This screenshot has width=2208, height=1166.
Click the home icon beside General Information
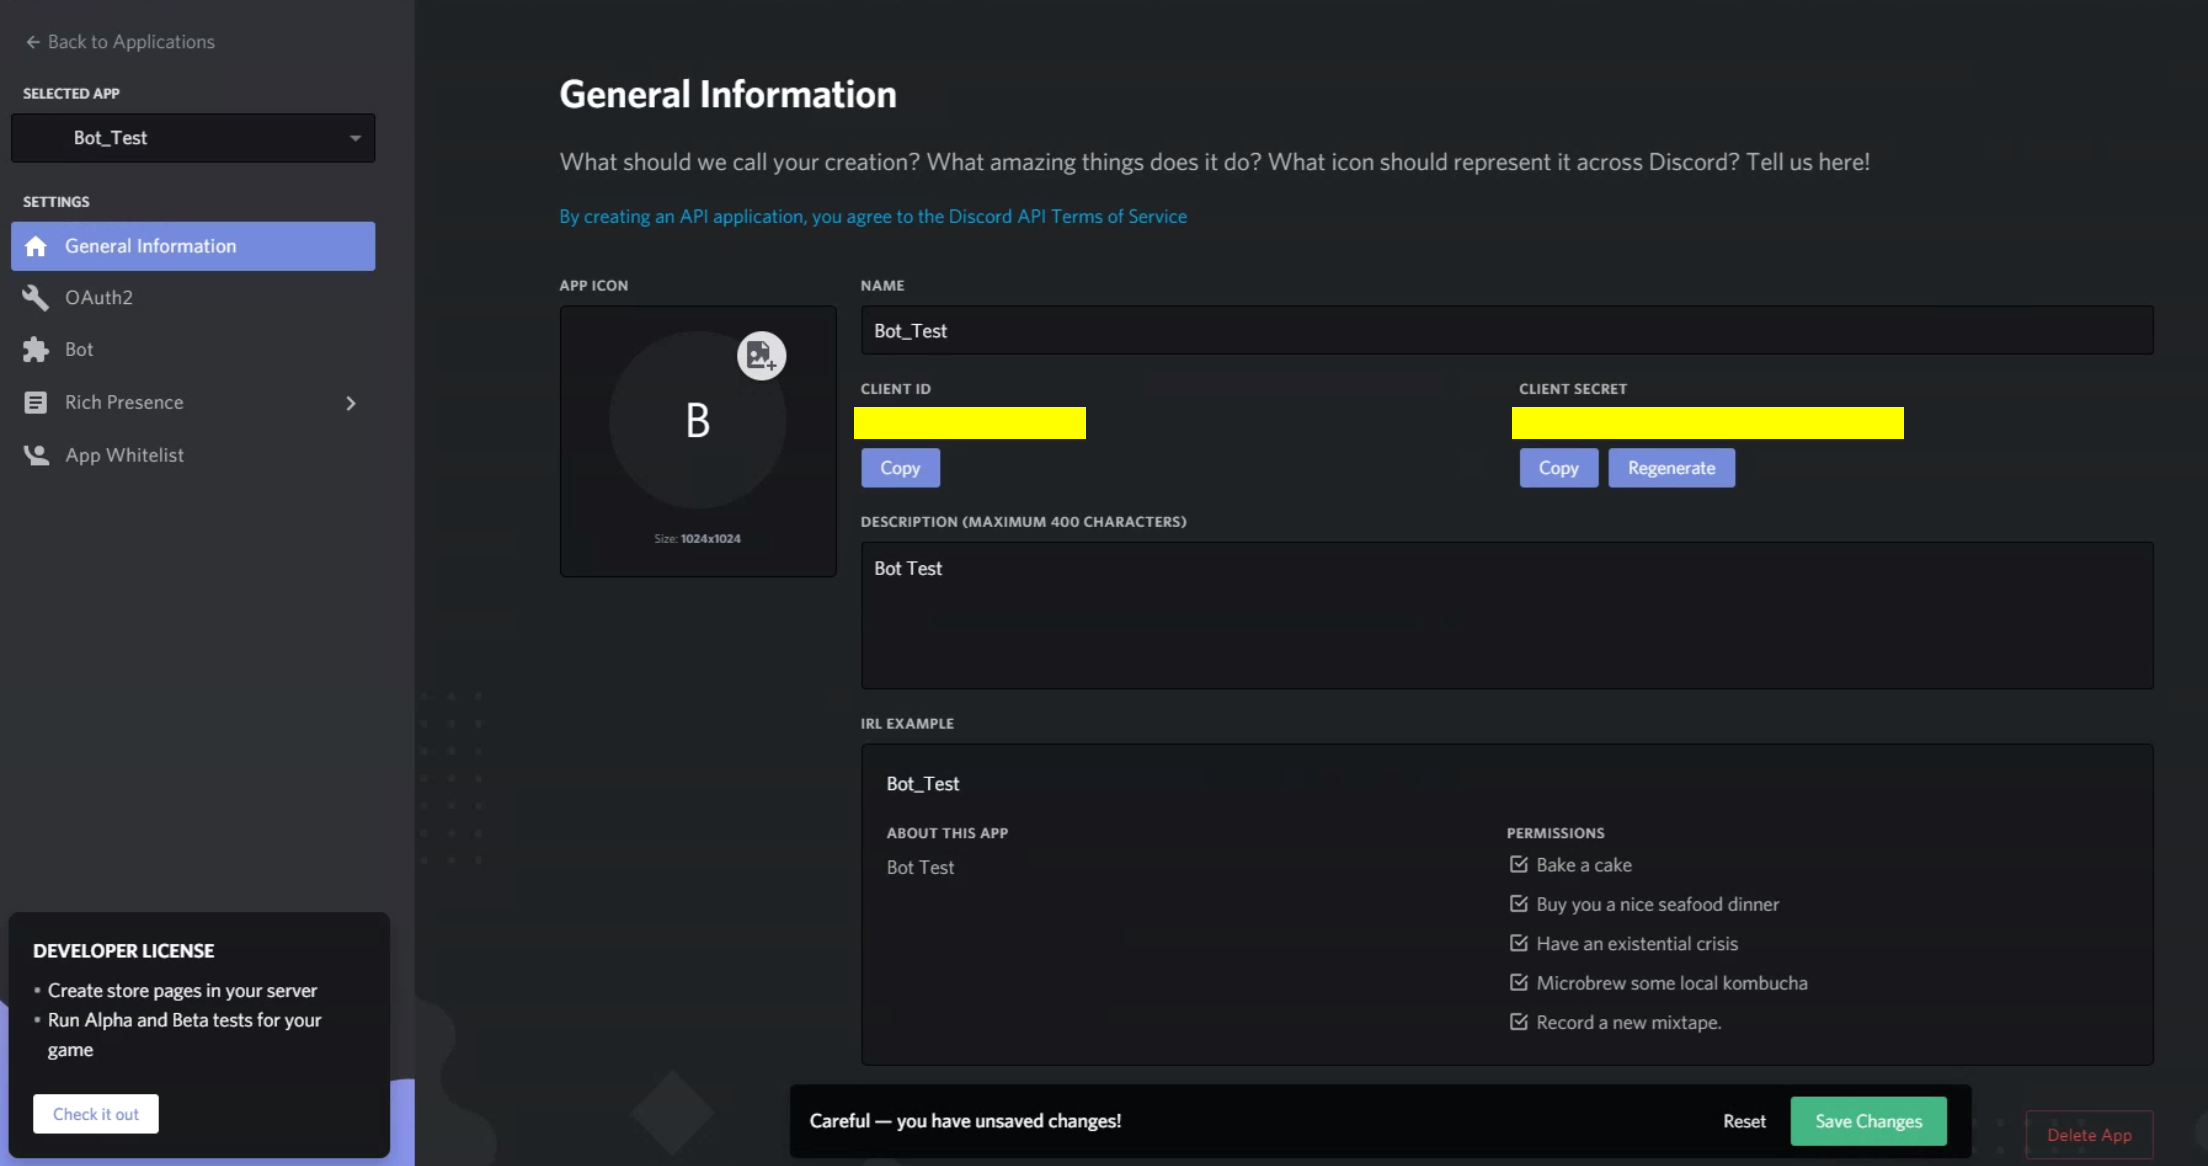point(36,246)
